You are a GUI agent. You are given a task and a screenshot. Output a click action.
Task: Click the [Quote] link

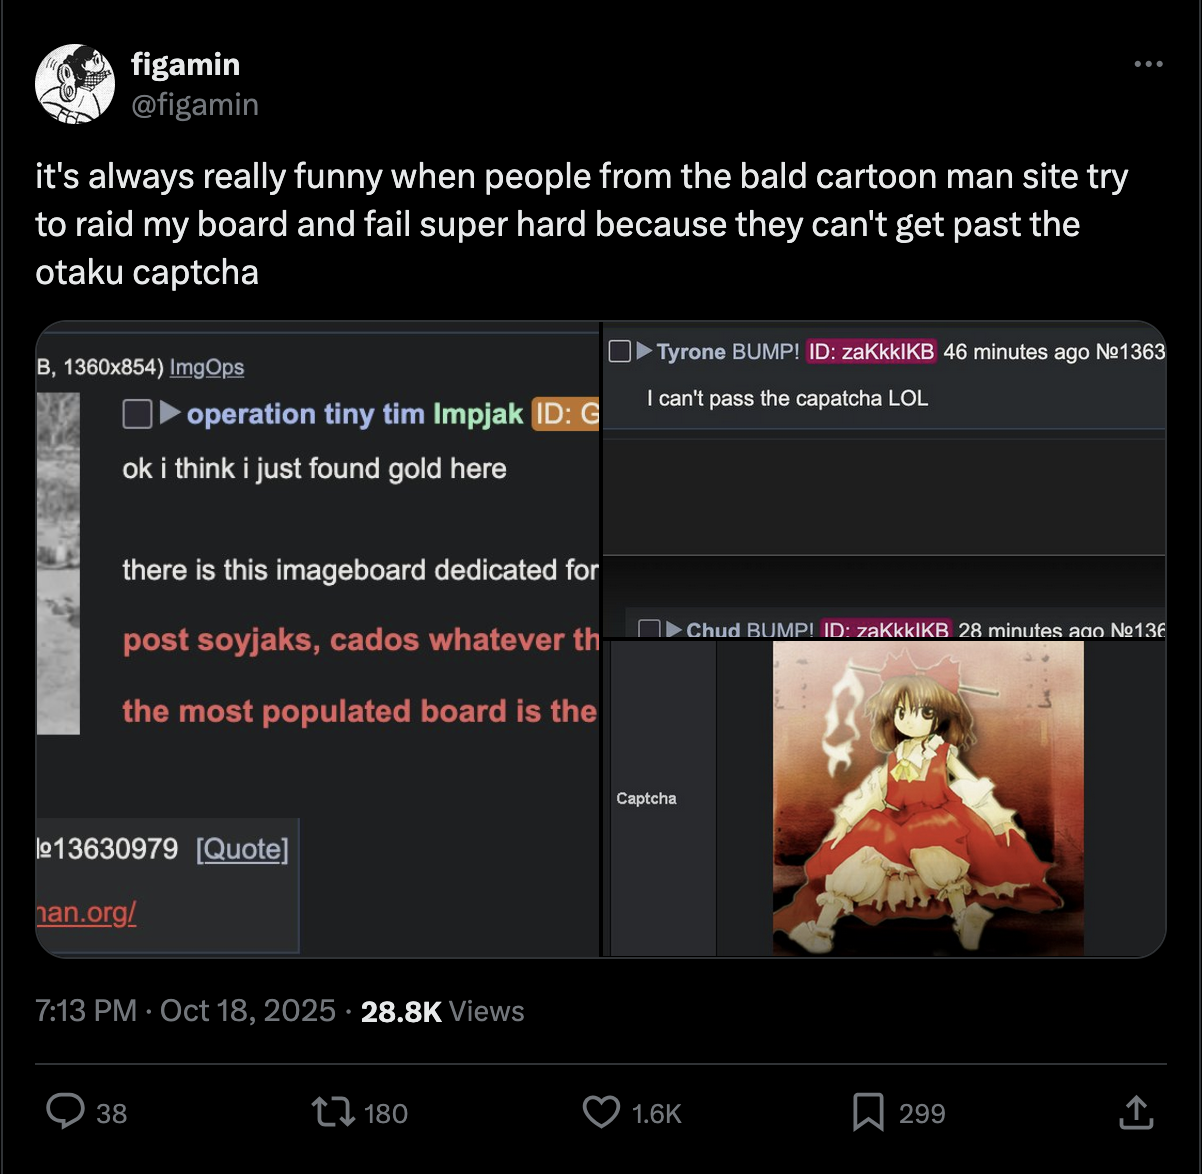(242, 849)
